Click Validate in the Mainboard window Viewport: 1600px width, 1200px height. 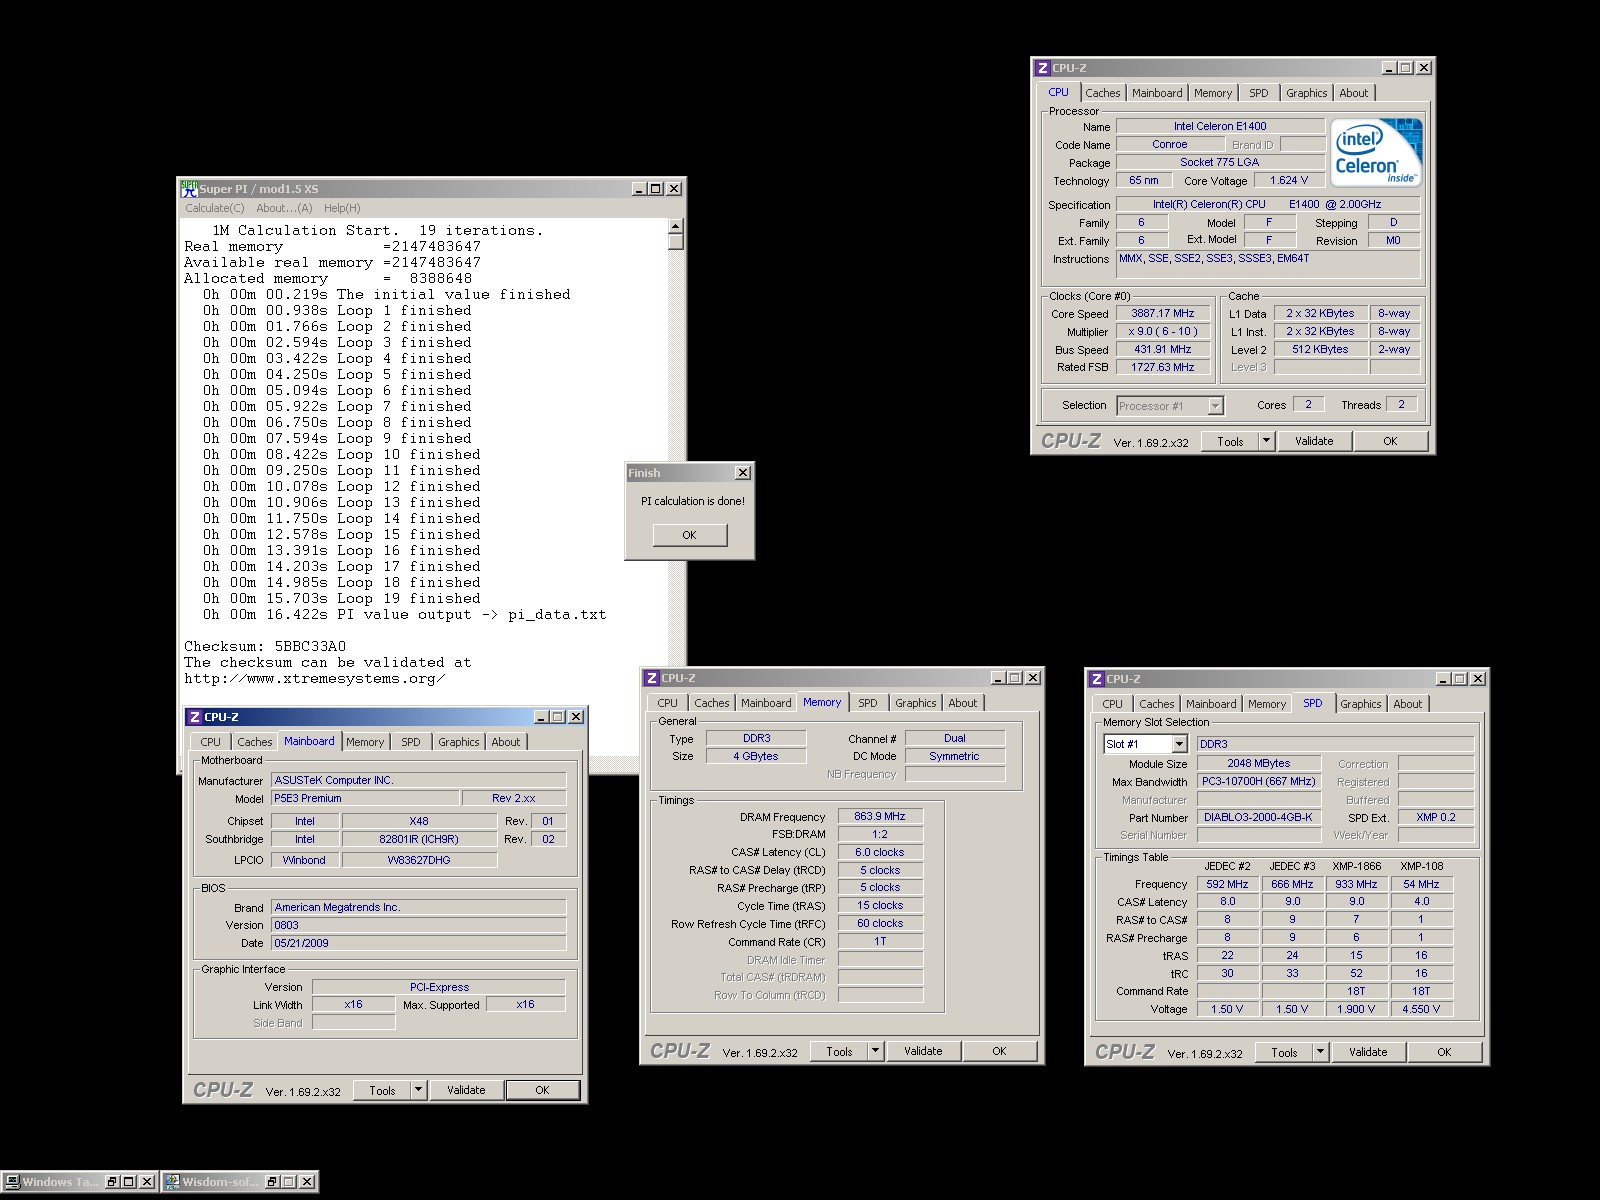click(x=466, y=1090)
